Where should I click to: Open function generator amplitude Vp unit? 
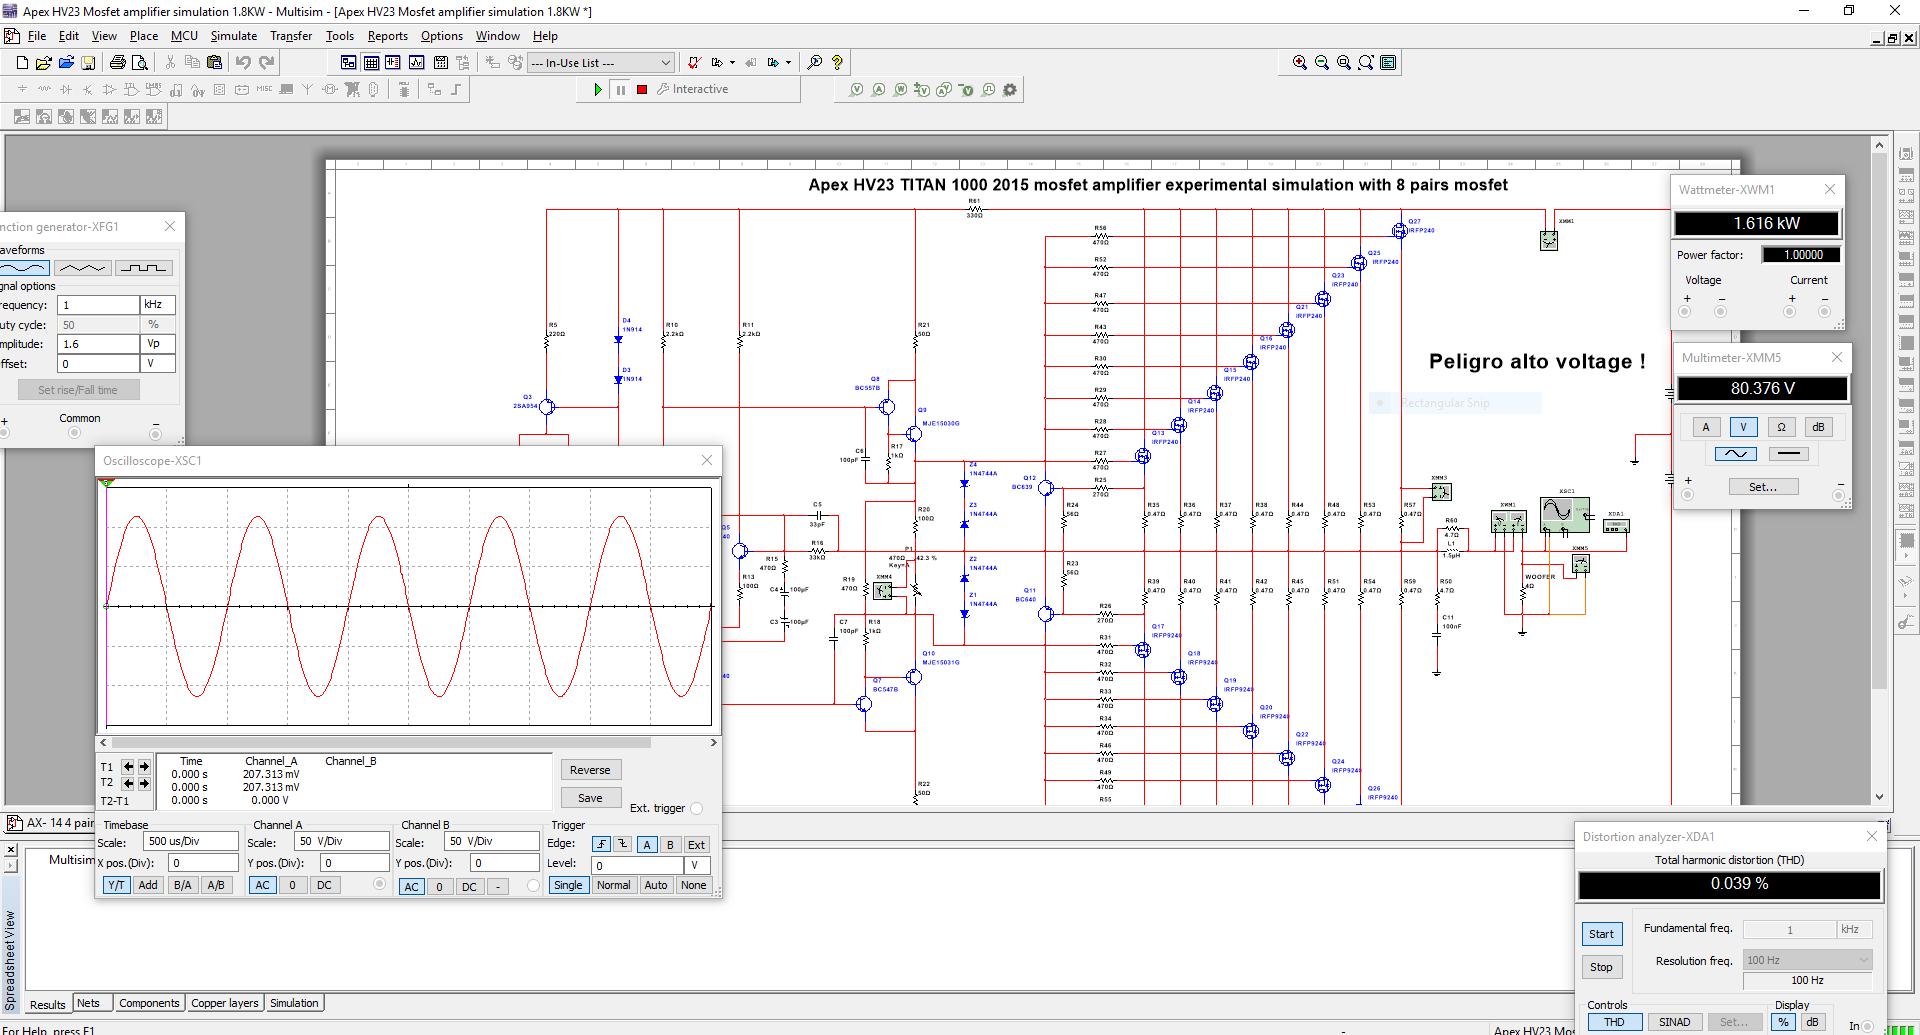click(158, 344)
